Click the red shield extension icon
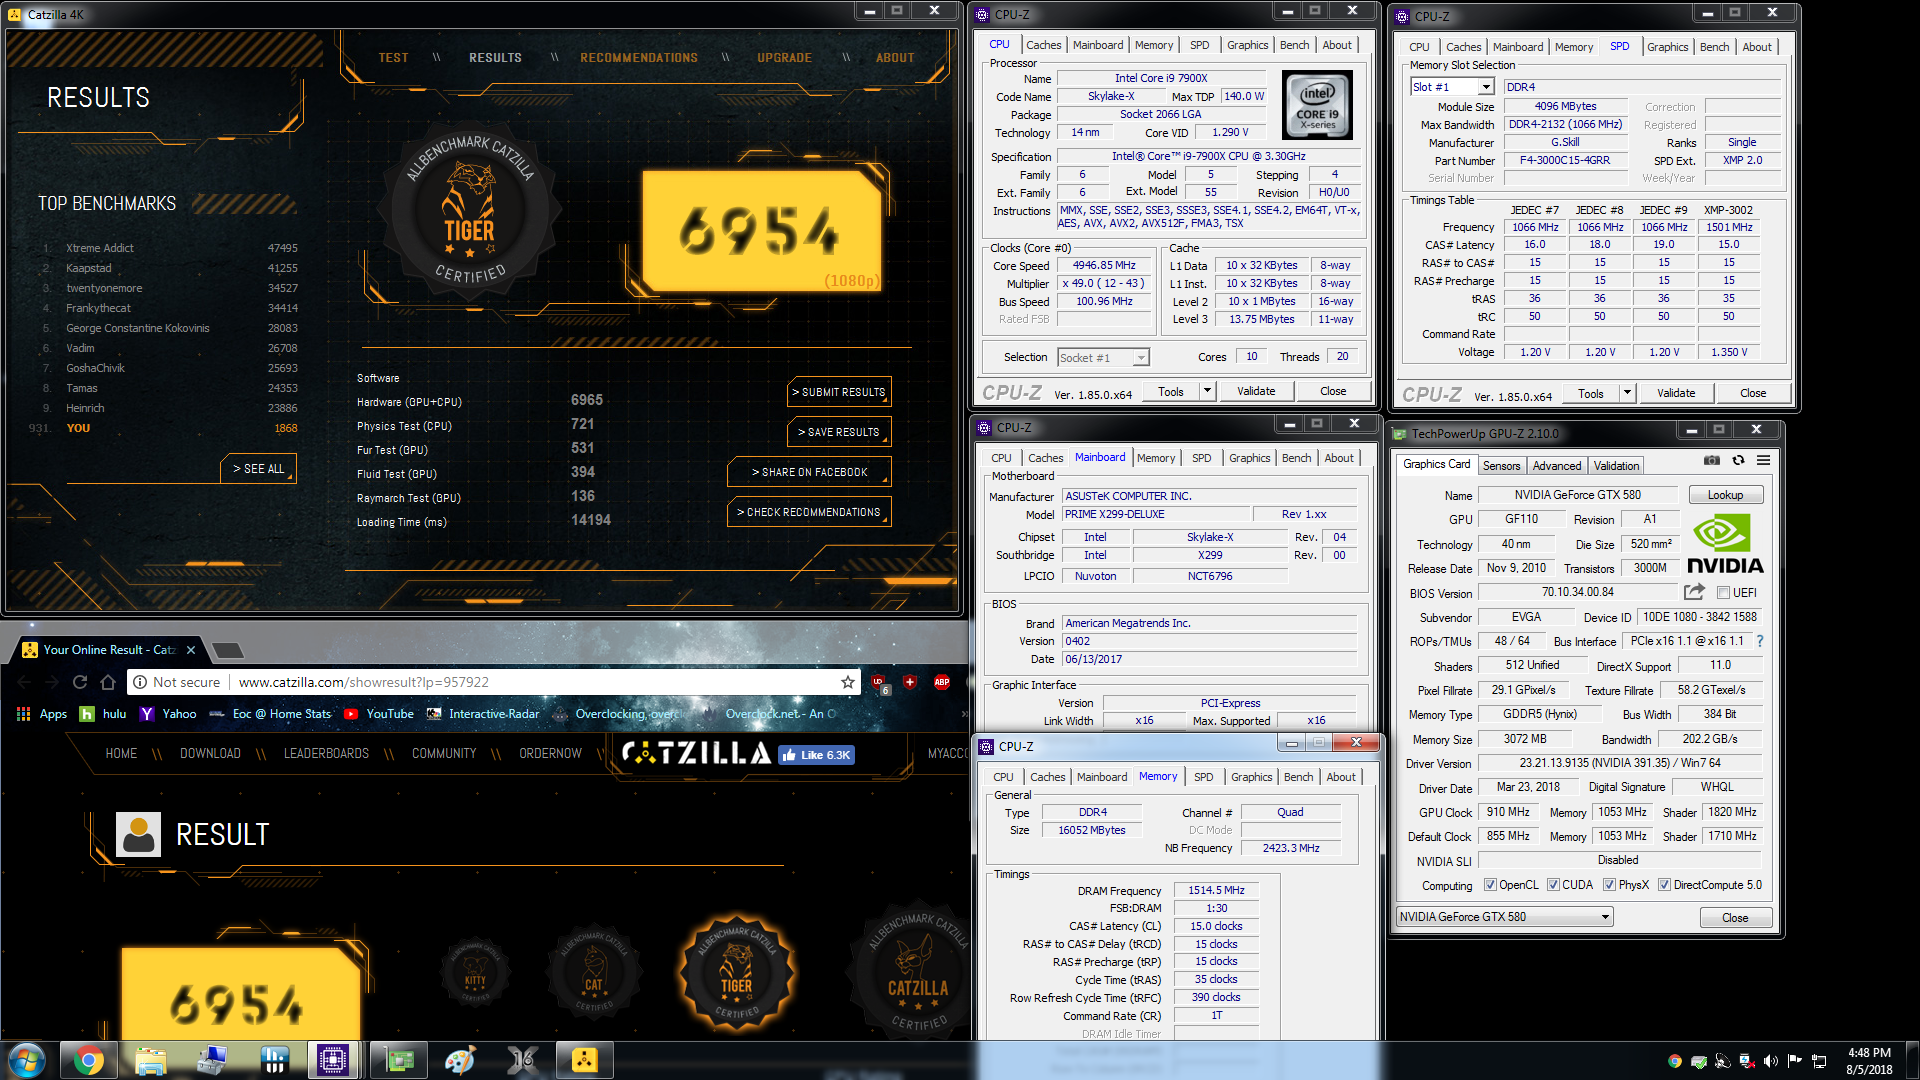Viewport: 1920px width, 1080px height. (910, 682)
